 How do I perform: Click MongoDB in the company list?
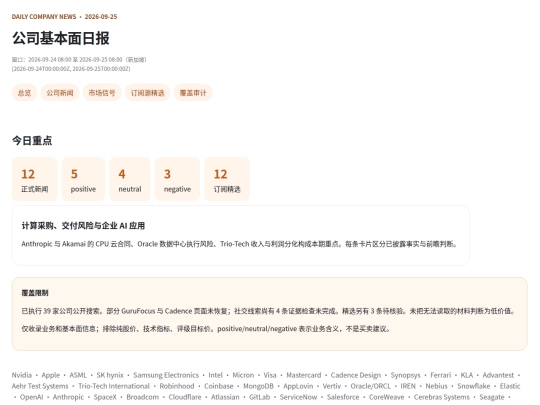click(258, 386)
